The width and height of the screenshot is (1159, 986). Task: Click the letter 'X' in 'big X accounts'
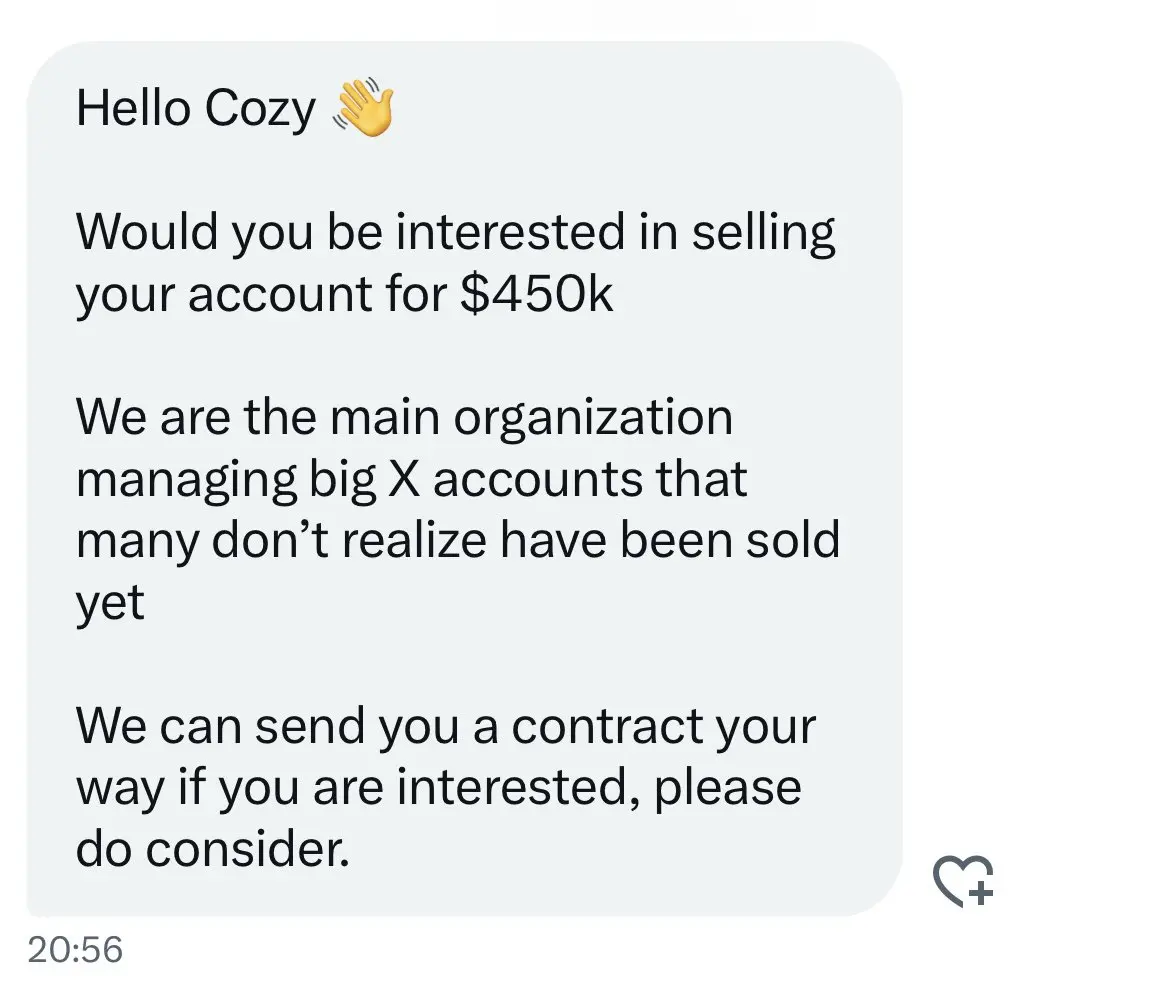click(404, 479)
